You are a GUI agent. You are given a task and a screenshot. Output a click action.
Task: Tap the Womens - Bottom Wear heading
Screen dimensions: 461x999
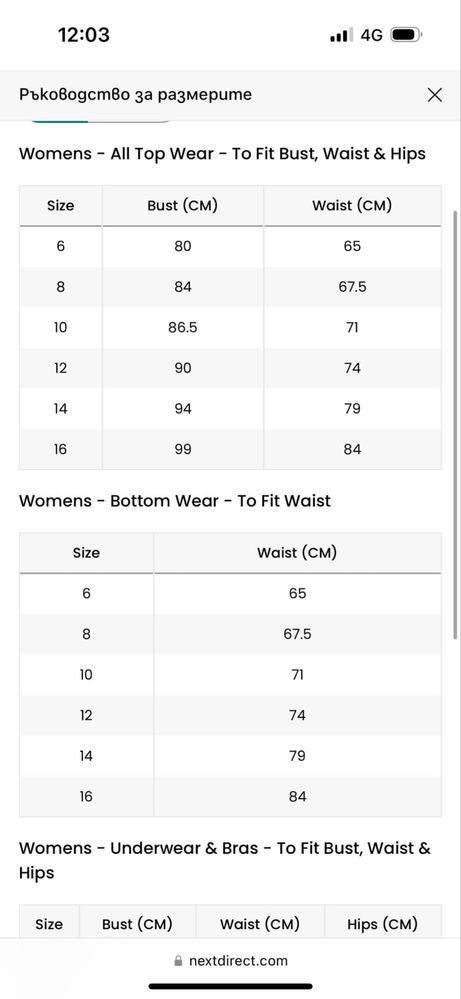coord(174,501)
